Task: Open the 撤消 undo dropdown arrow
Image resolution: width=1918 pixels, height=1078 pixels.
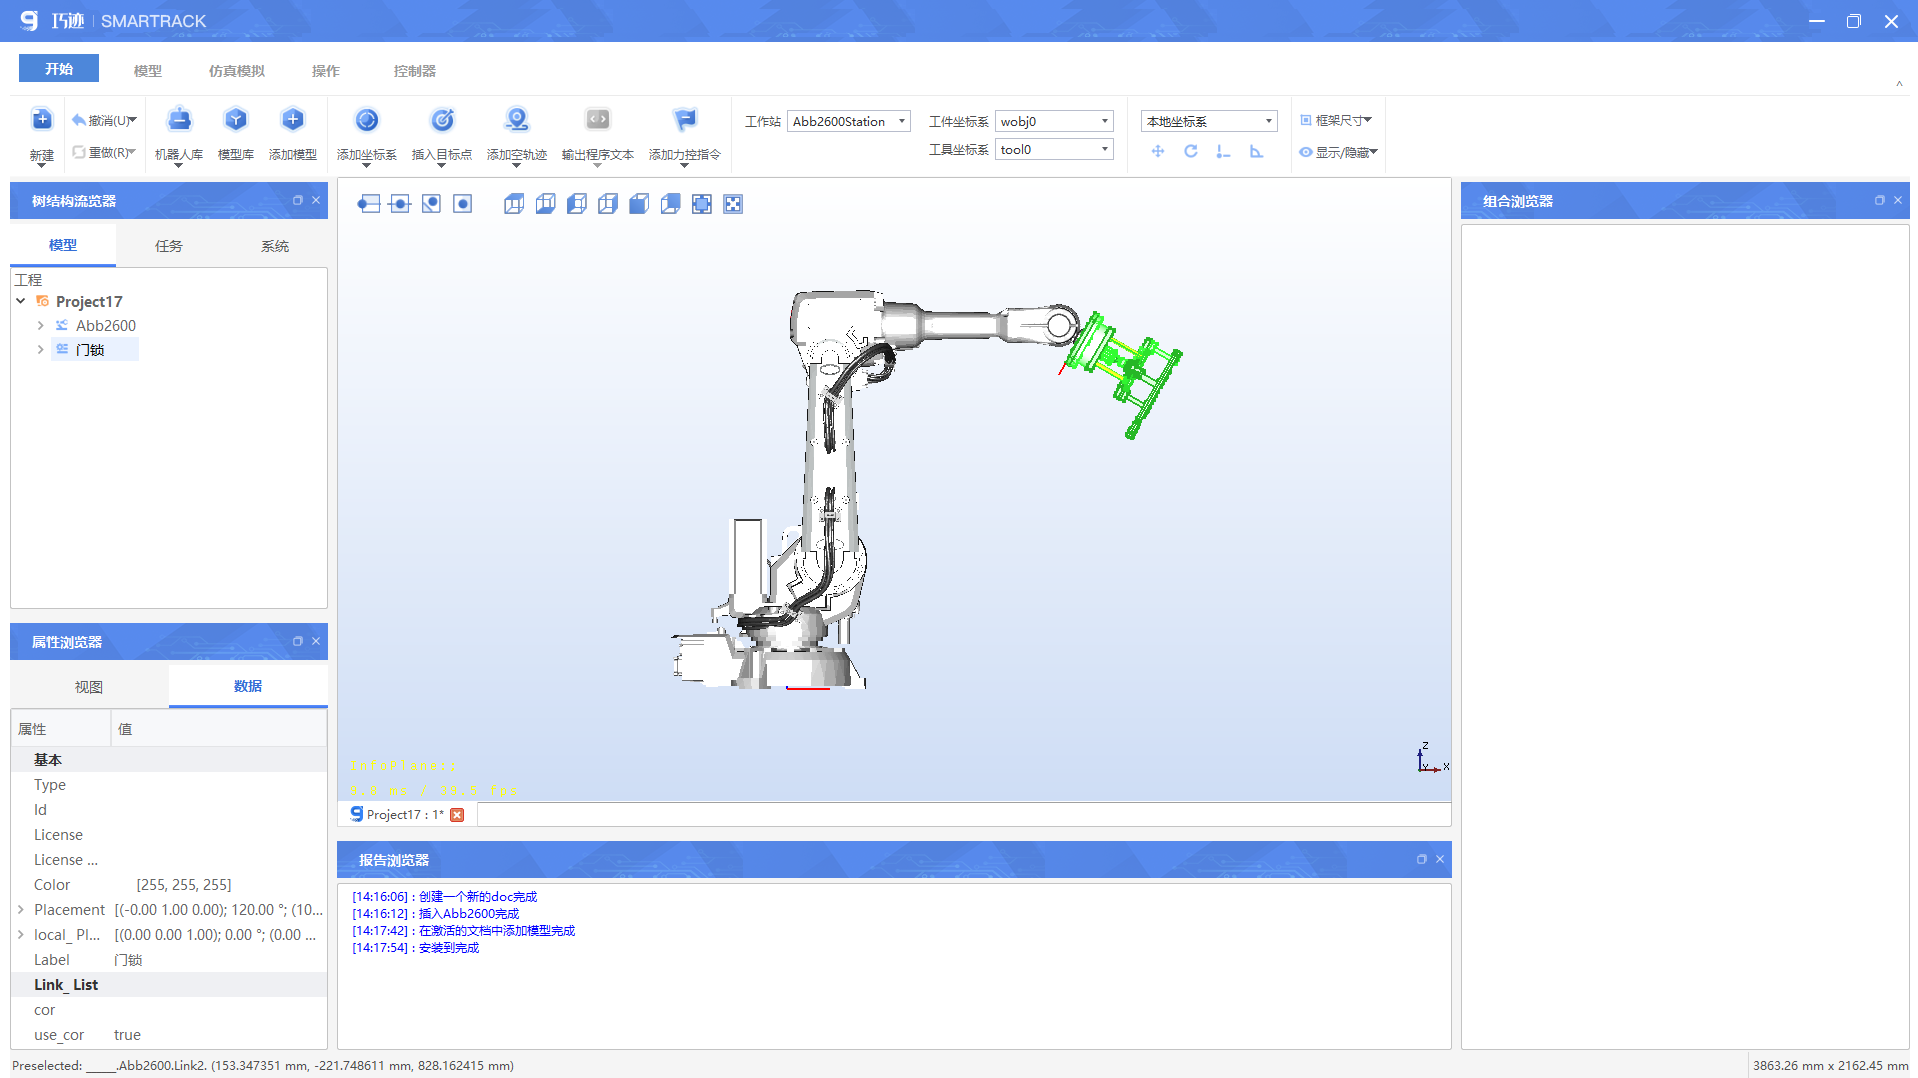Action: pos(133,120)
